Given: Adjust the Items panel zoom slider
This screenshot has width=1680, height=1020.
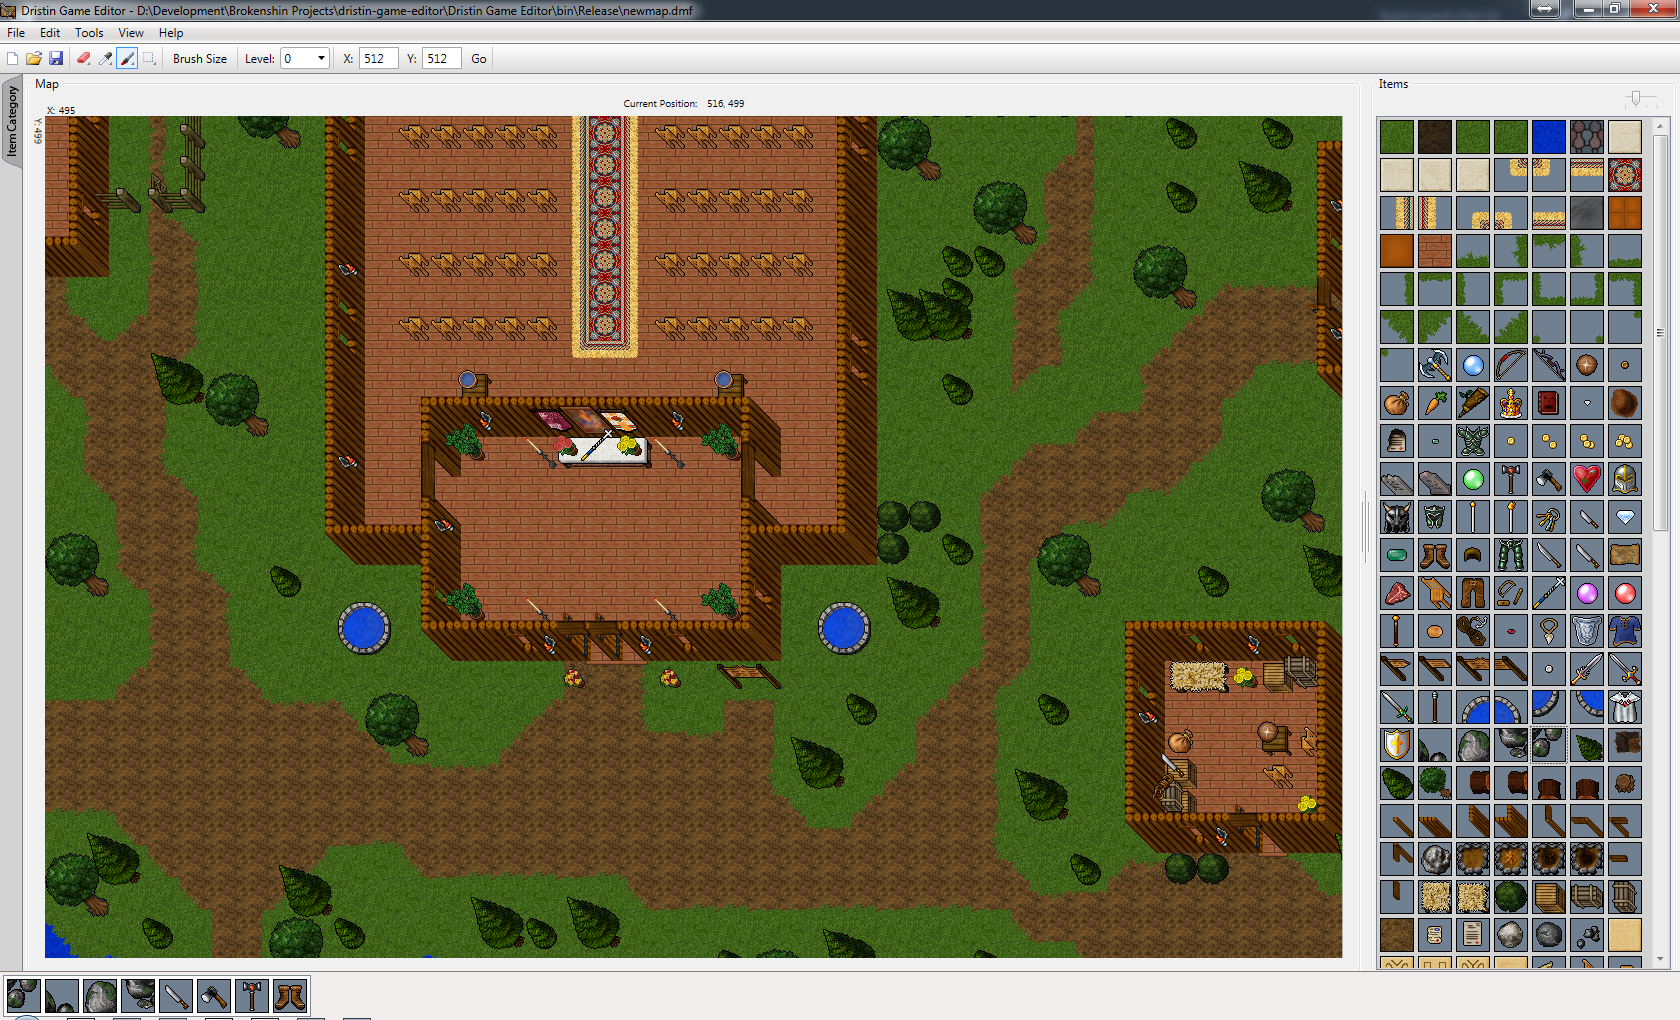Looking at the screenshot, I should [1636, 98].
